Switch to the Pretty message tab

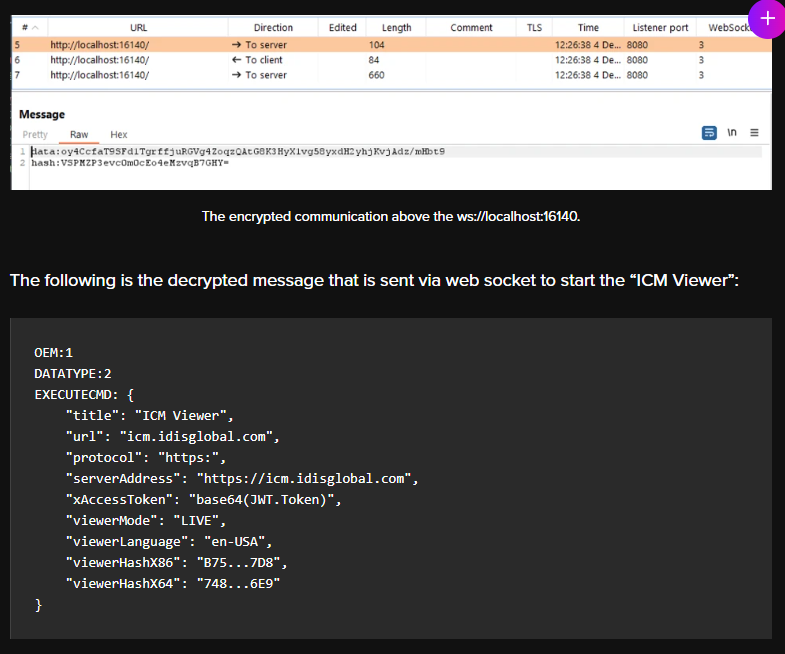[x=35, y=134]
